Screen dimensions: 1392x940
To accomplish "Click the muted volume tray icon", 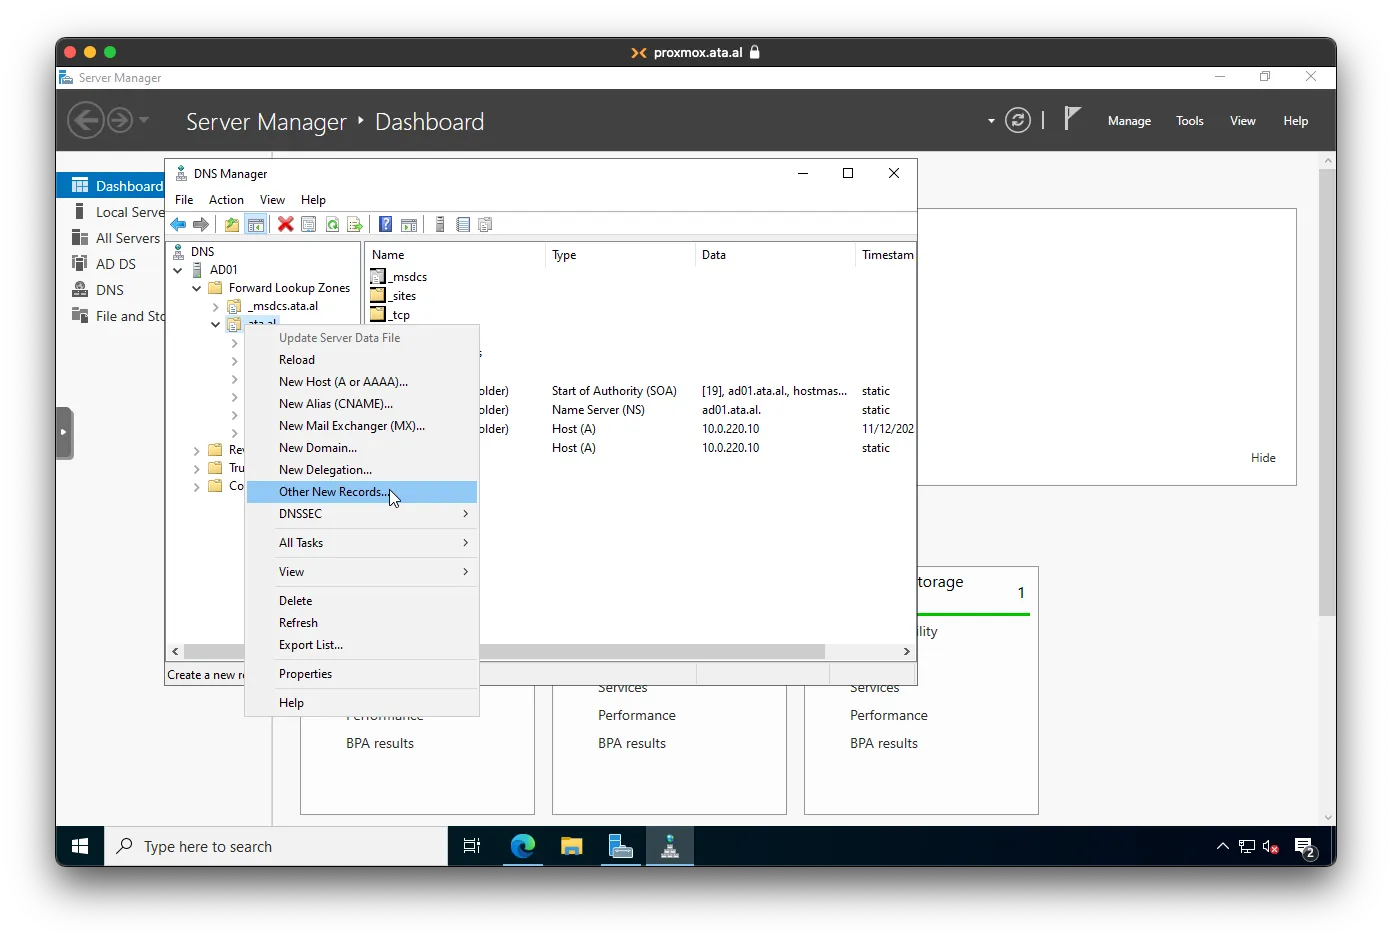I will pyautogui.click(x=1271, y=847).
